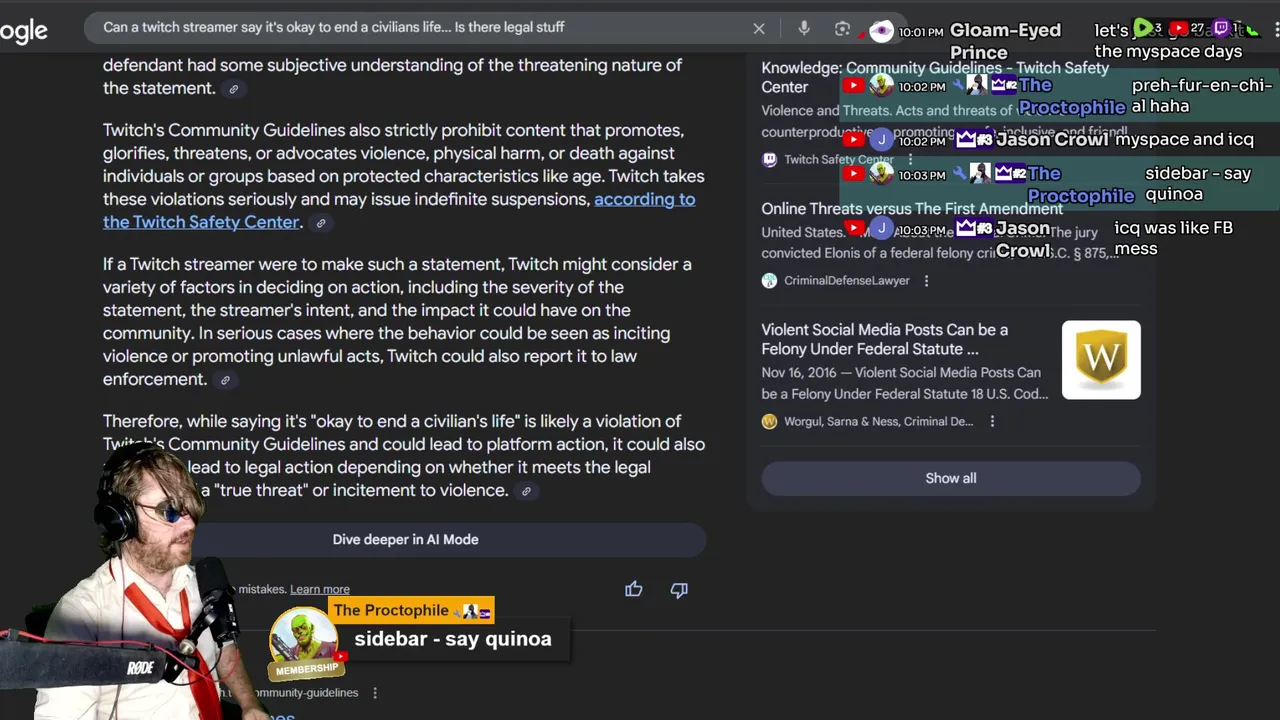The width and height of the screenshot is (1280, 720).
Task: Open source link icon after 'the statement.'
Action: (234, 89)
